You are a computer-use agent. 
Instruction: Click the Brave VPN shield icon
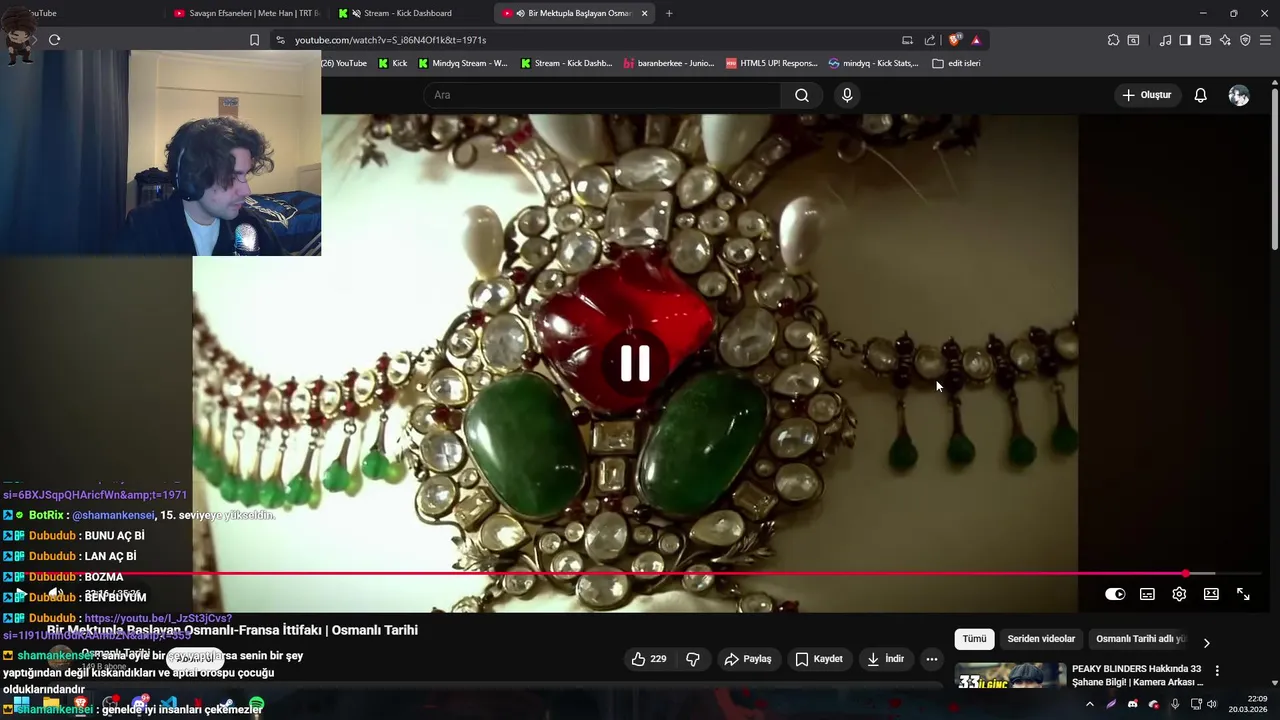tap(1245, 40)
